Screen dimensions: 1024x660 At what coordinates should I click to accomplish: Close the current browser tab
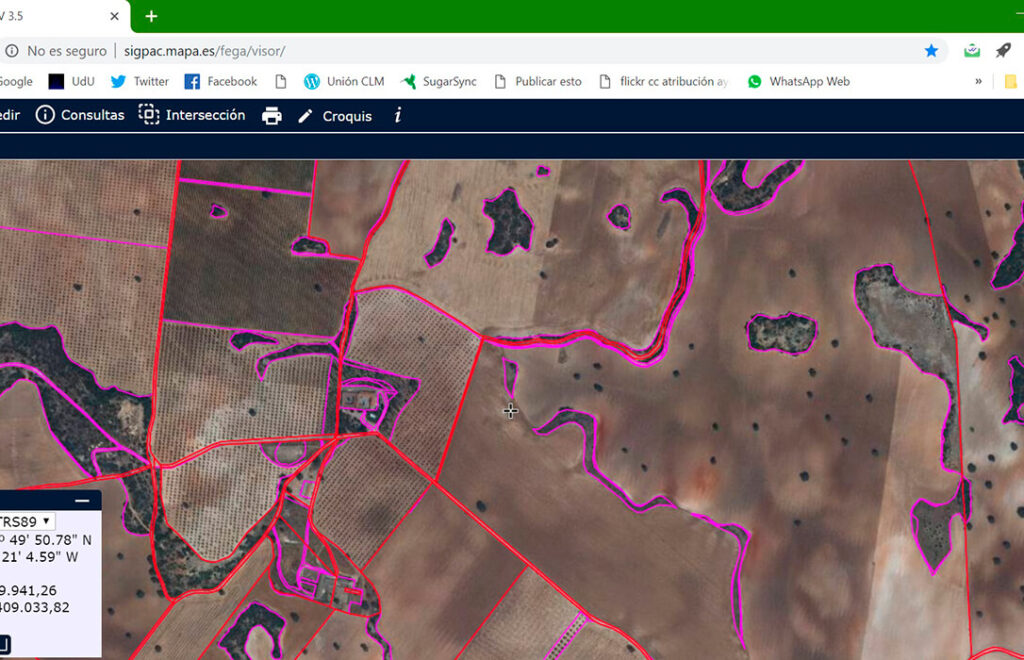pos(115,16)
